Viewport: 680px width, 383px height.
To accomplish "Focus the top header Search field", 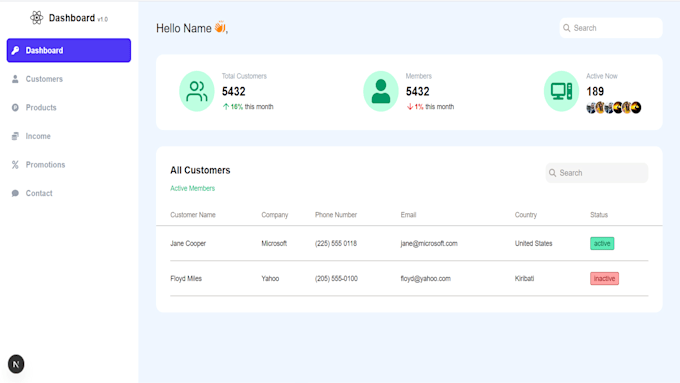I will click(x=611, y=28).
